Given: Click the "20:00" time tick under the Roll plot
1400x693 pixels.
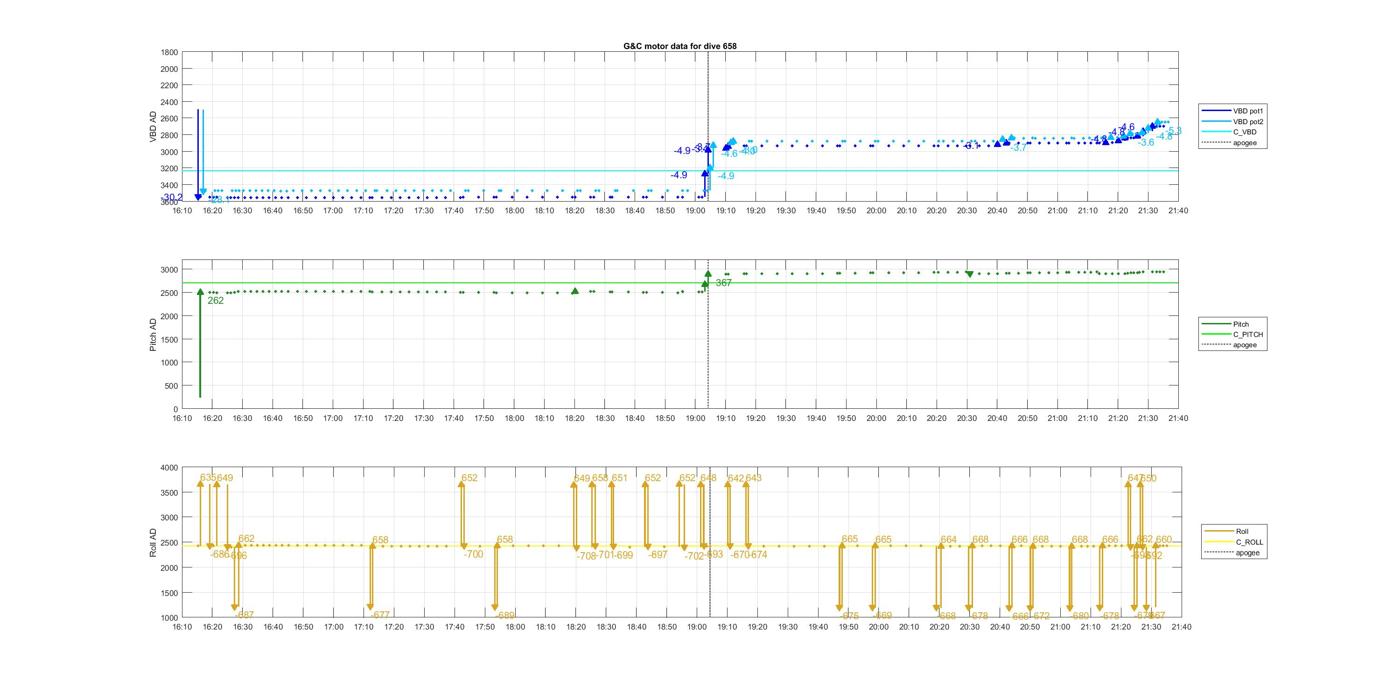Looking at the screenshot, I should [878, 627].
